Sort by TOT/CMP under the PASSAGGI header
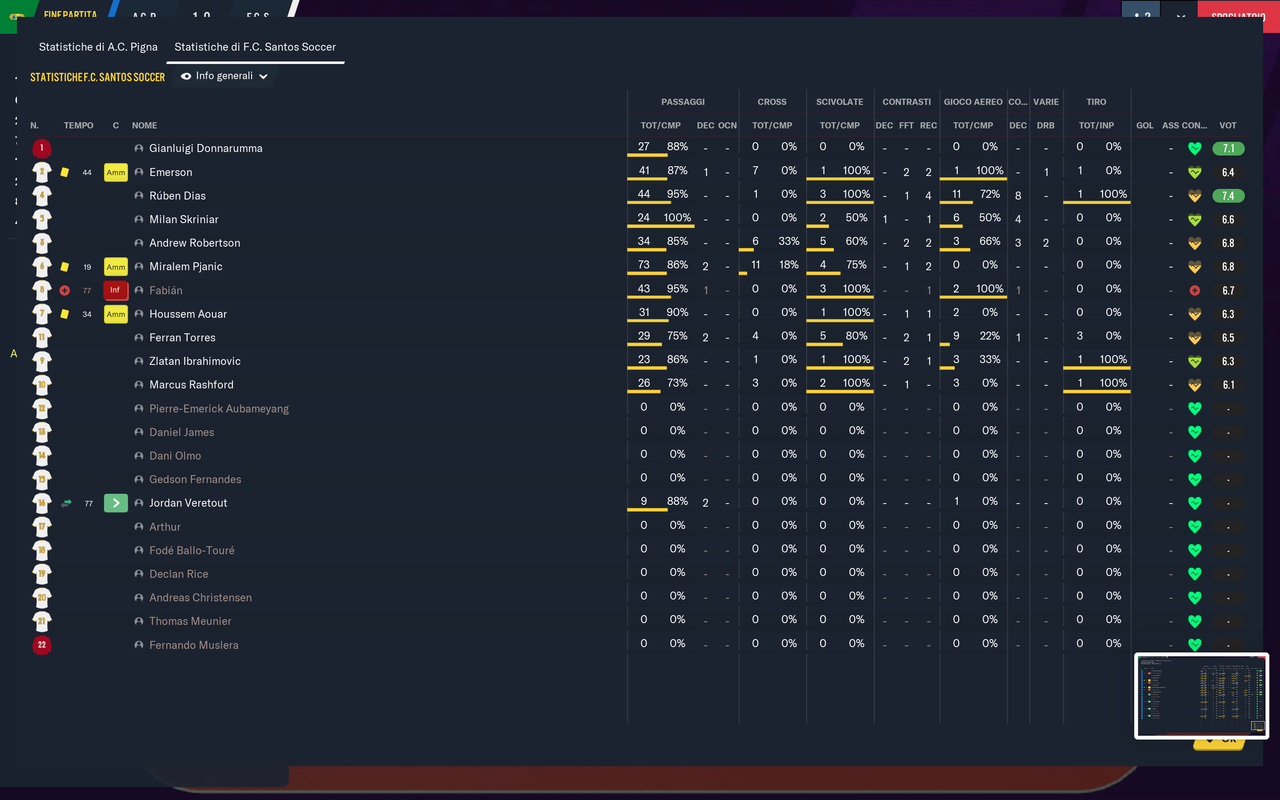1280x800 pixels. click(660, 126)
